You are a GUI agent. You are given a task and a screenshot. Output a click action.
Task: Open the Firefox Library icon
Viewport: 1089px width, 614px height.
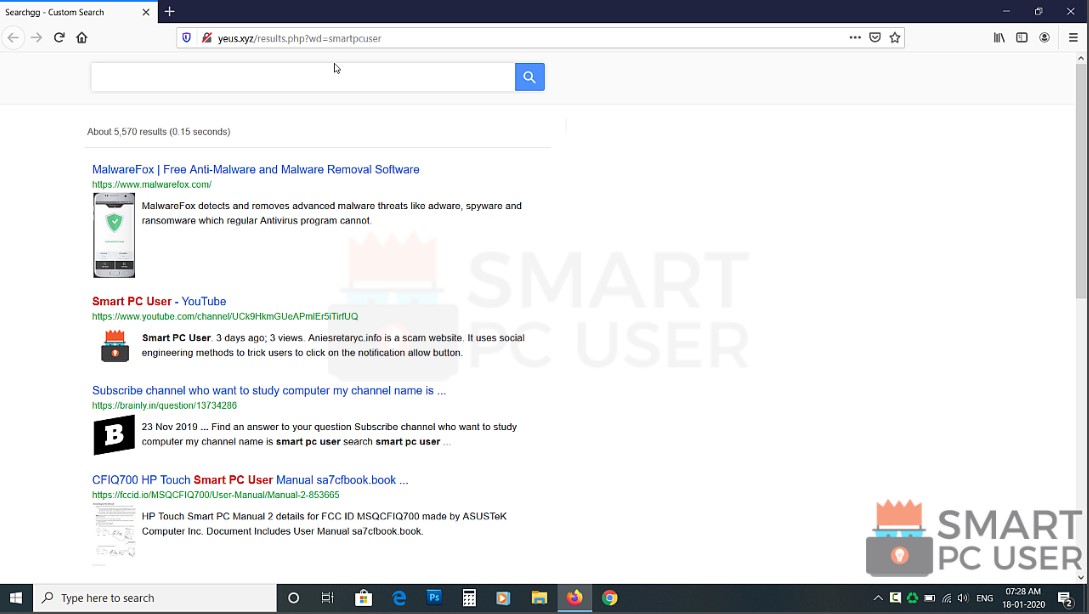(x=999, y=37)
